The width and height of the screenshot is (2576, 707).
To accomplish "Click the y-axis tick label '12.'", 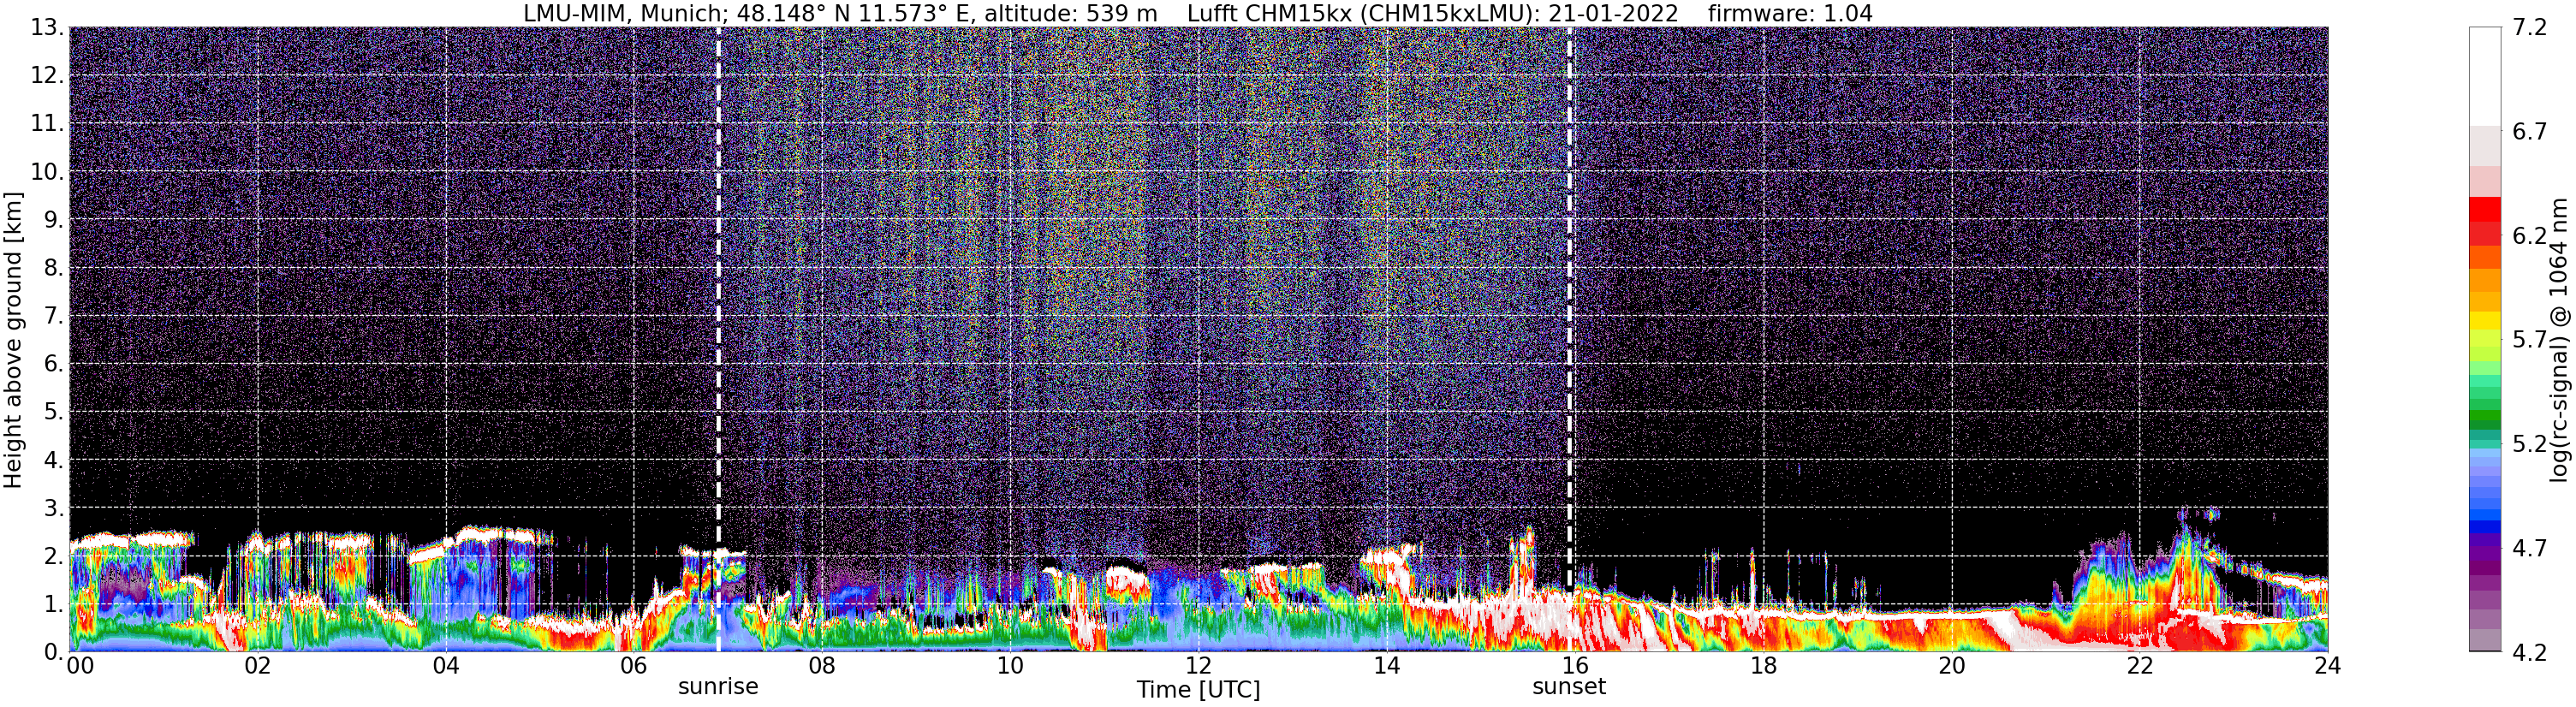I will (x=47, y=76).
